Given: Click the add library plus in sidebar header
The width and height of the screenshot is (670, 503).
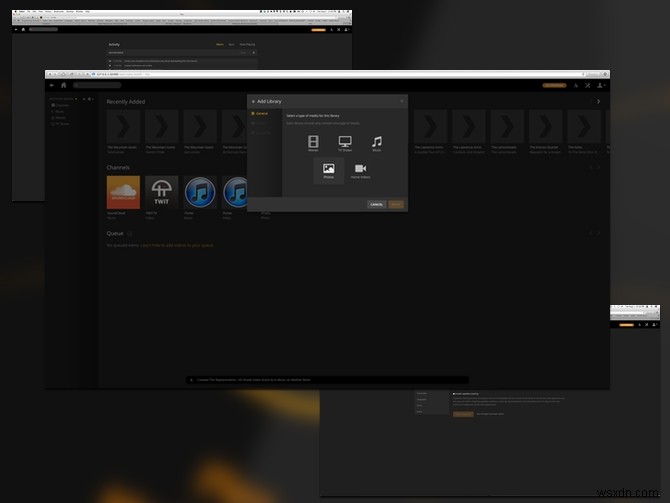Looking at the screenshot, I should coord(84,99).
